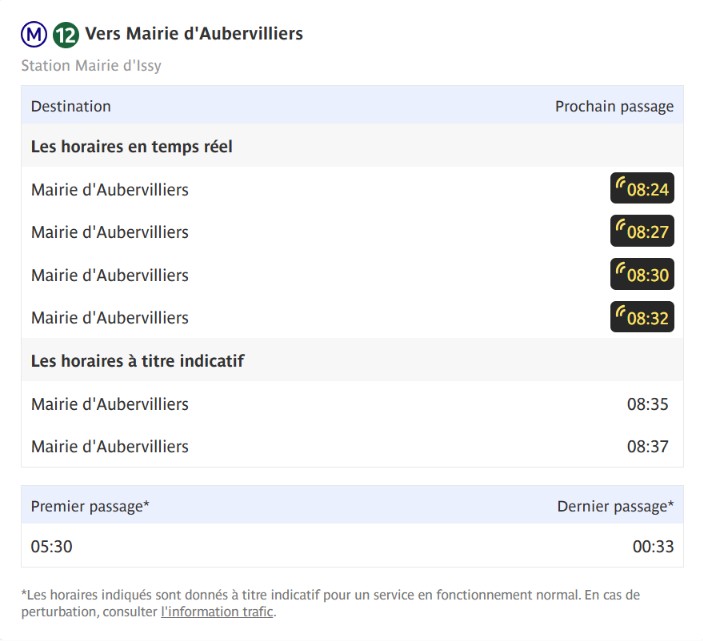Image resolution: width=703 pixels, height=641 pixels.
Task: Click the 08:24 real-time badge
Action: [642, 188]
